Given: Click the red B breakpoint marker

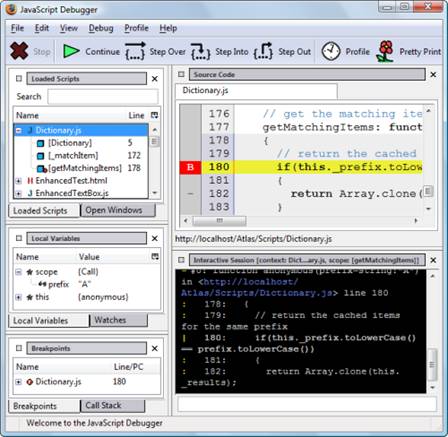Looking at the screenshot, I should pyautogui.click(x=190, y=167).
